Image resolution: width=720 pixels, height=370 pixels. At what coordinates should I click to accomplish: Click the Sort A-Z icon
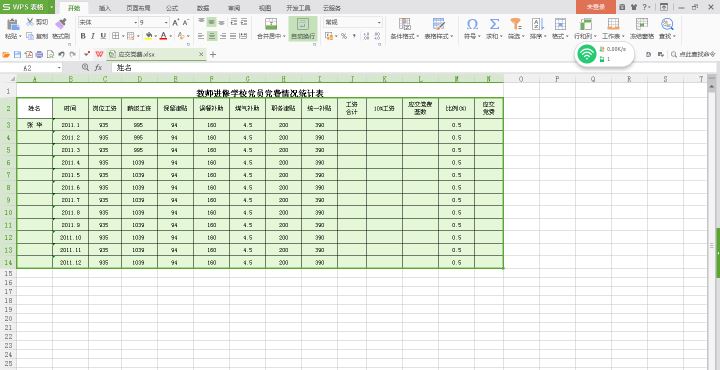coord(537,24)
